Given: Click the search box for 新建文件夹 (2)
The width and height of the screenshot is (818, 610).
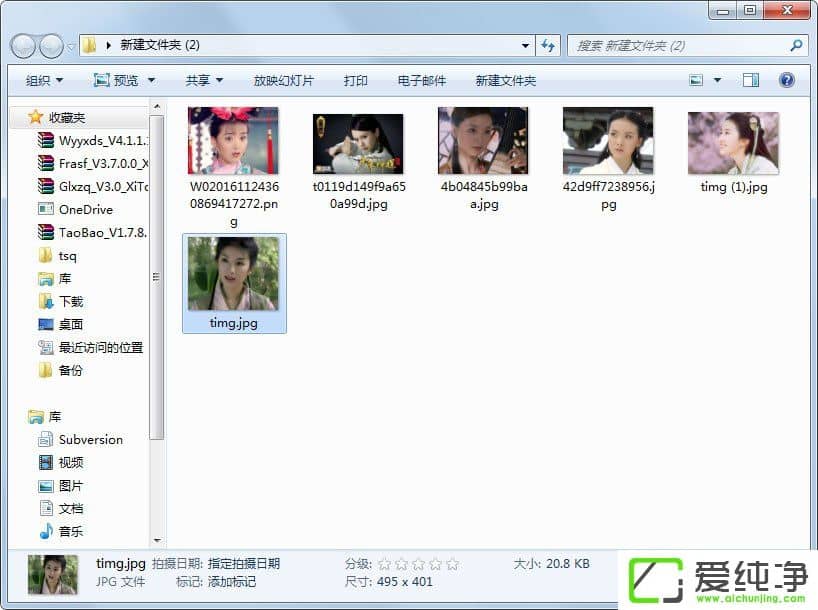Looking at the screenshot, I should tap(680, 45).
